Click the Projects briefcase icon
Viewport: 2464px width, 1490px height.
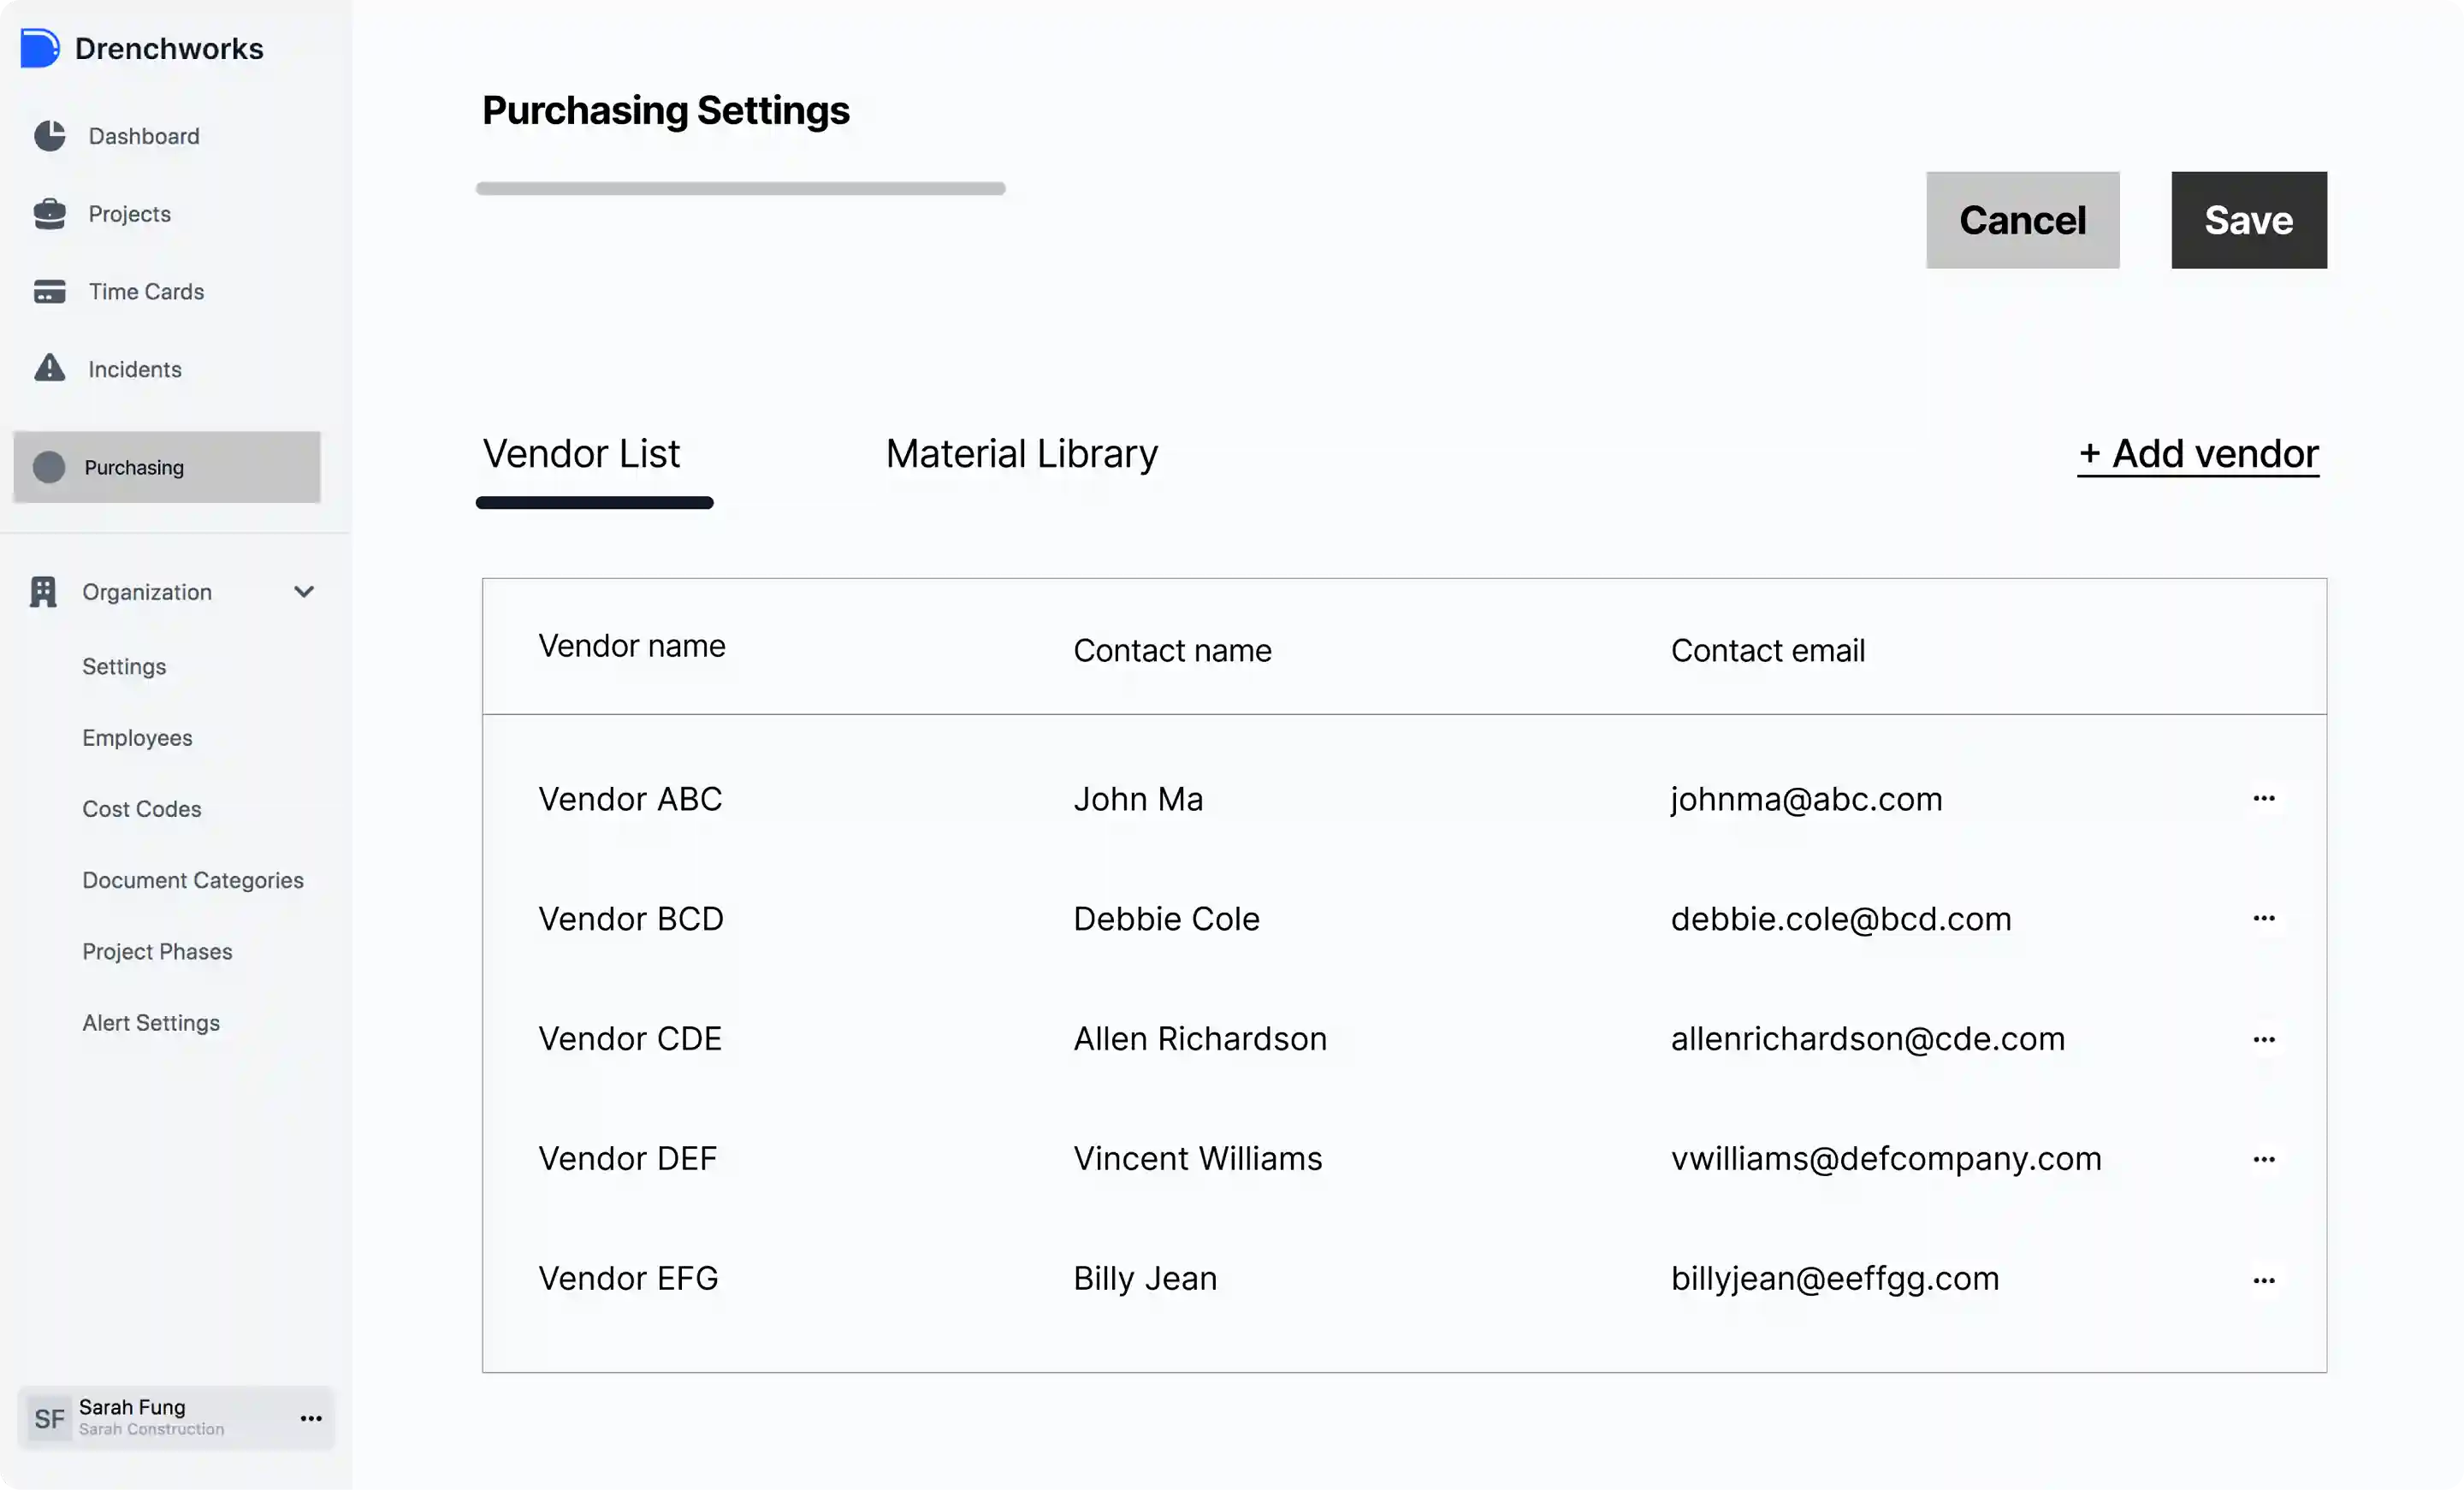pyautogui.click(x=49, y=214)
